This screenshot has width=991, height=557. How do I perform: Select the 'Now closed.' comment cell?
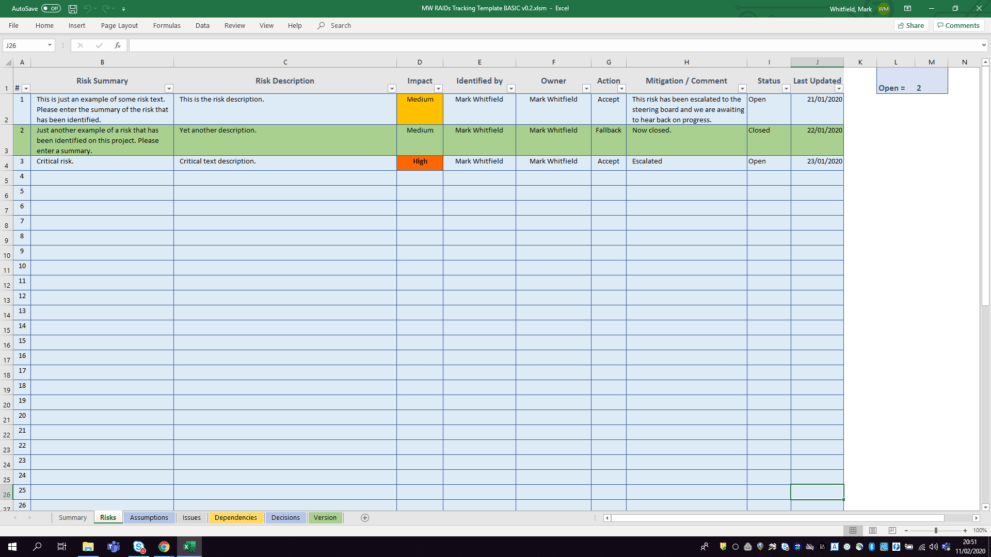686,140
